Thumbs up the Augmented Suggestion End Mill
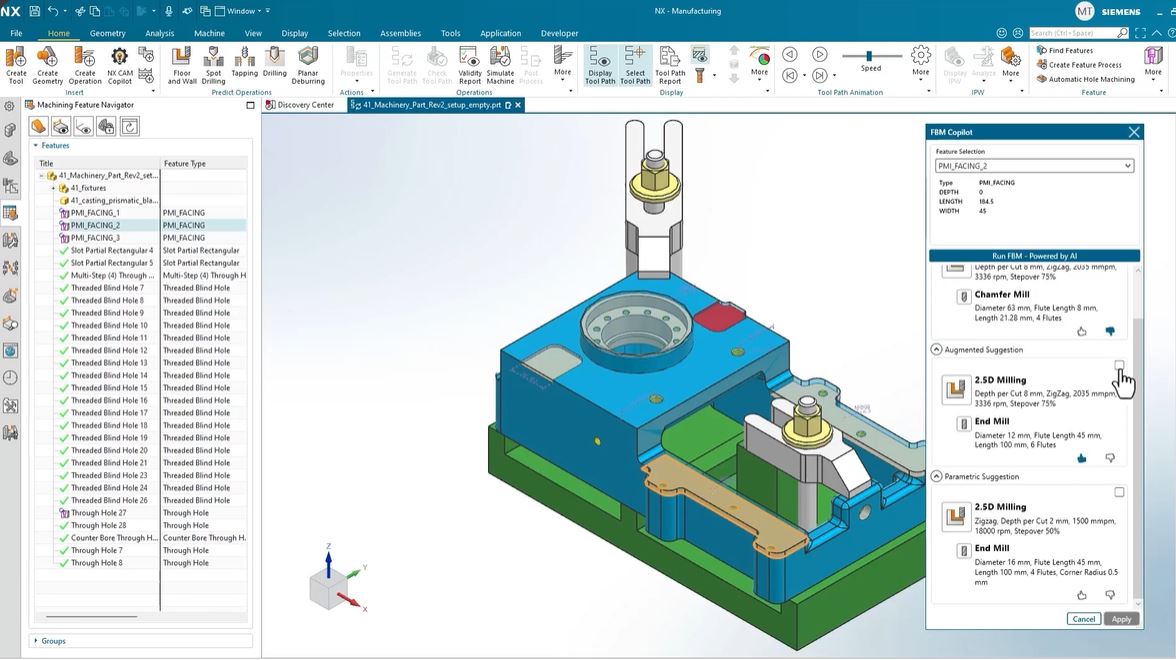Image resolution: width=1176 pixels, height=660 pixels. click(x=1082, y=458)
